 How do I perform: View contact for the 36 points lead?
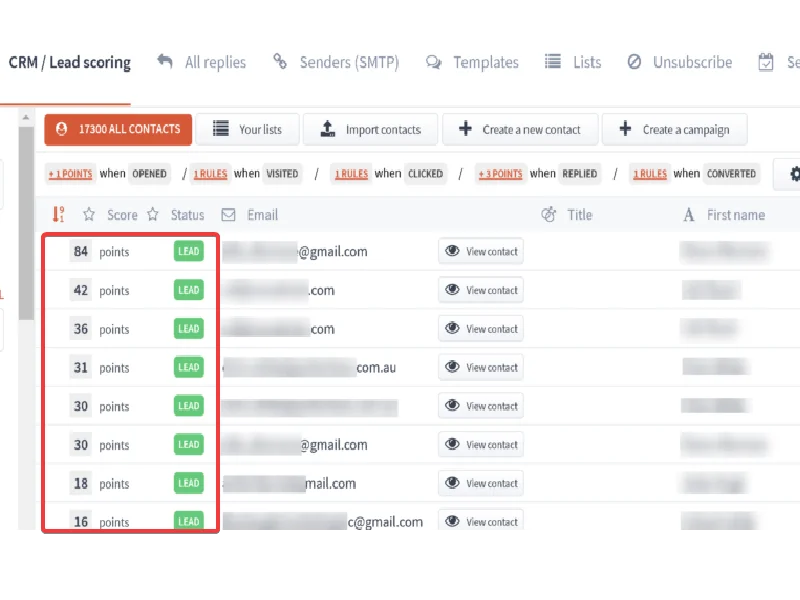coord(481,329)
